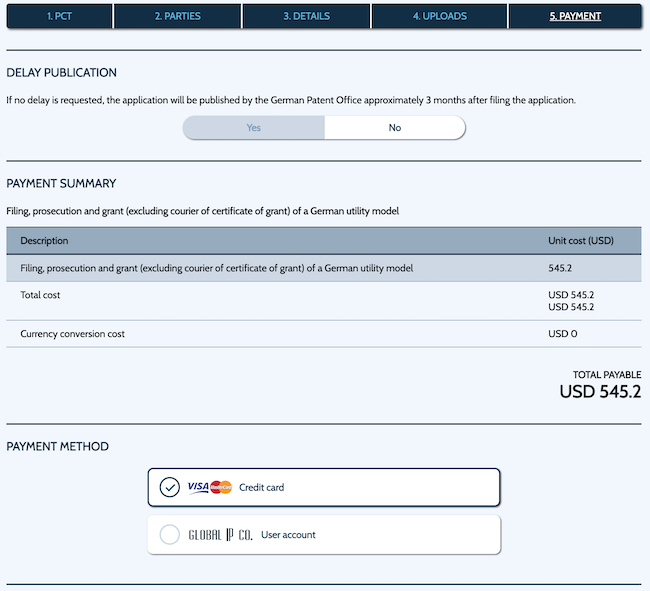Open the 4. UPLOADS tab
The width and height of the screenshot is (650, 591).
[x=439, y=16]
